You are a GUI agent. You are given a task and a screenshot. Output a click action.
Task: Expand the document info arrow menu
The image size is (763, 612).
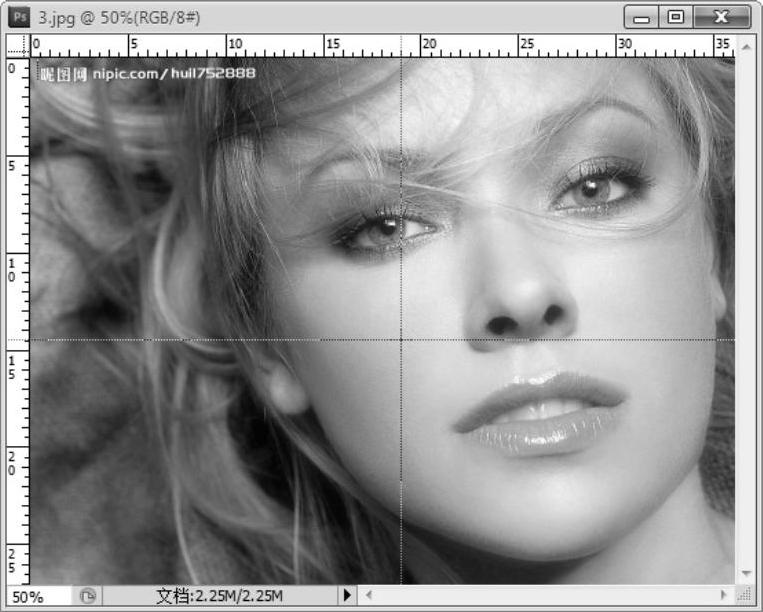pos(347,596)
